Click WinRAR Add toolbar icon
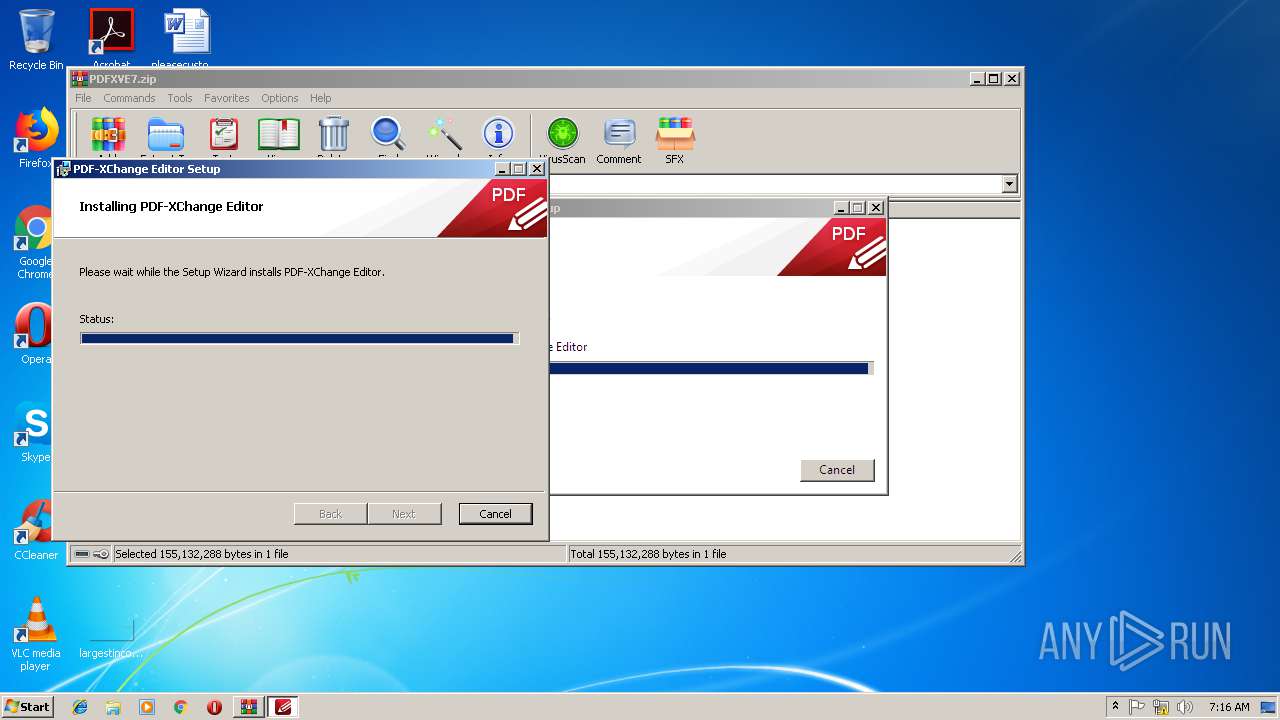The height and width of the screenshot is (720, 1280). click(x=108, y=134)
